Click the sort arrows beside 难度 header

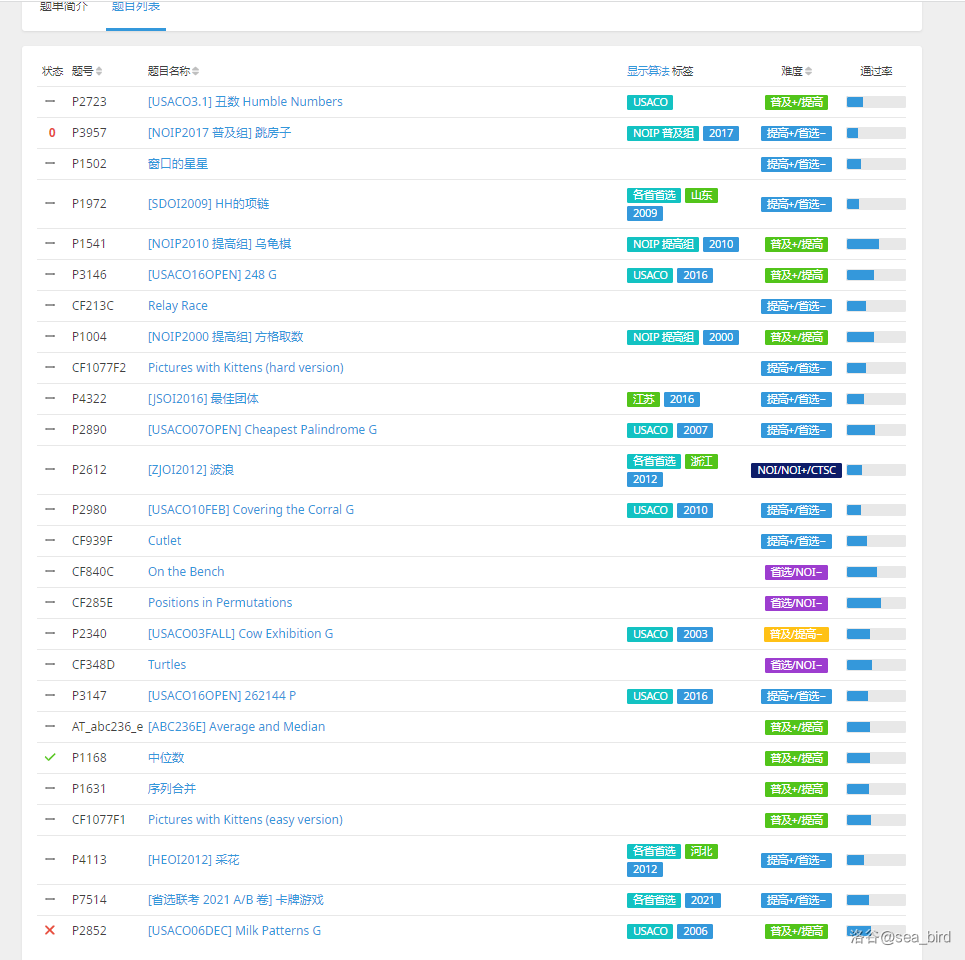(808, 72)
